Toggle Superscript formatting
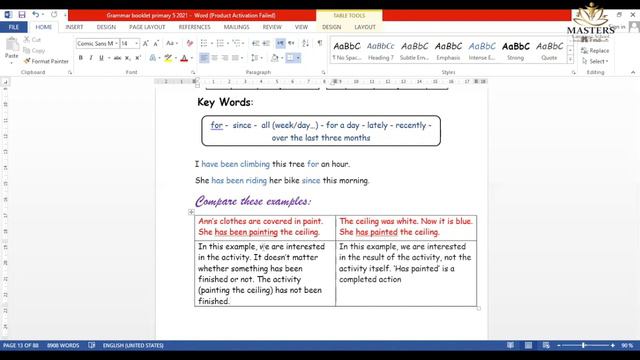Screen dimensions: 640x360 [x=138, y=58]
